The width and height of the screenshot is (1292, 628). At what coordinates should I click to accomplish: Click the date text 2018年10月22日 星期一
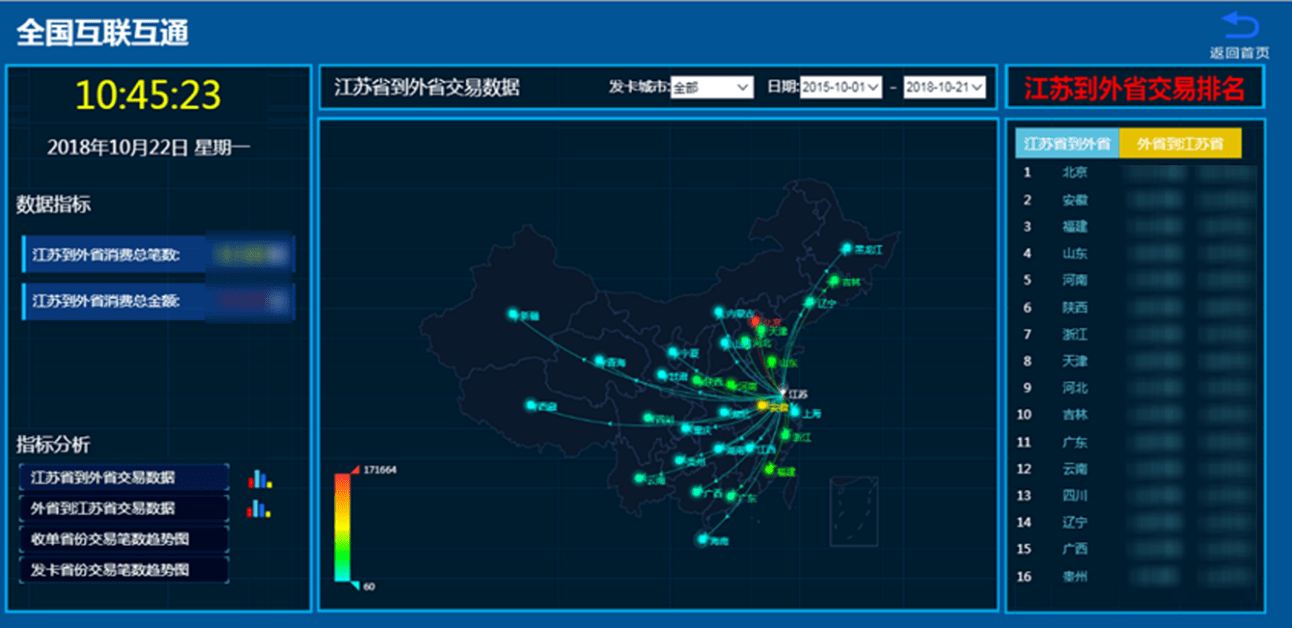coord(149,148)
